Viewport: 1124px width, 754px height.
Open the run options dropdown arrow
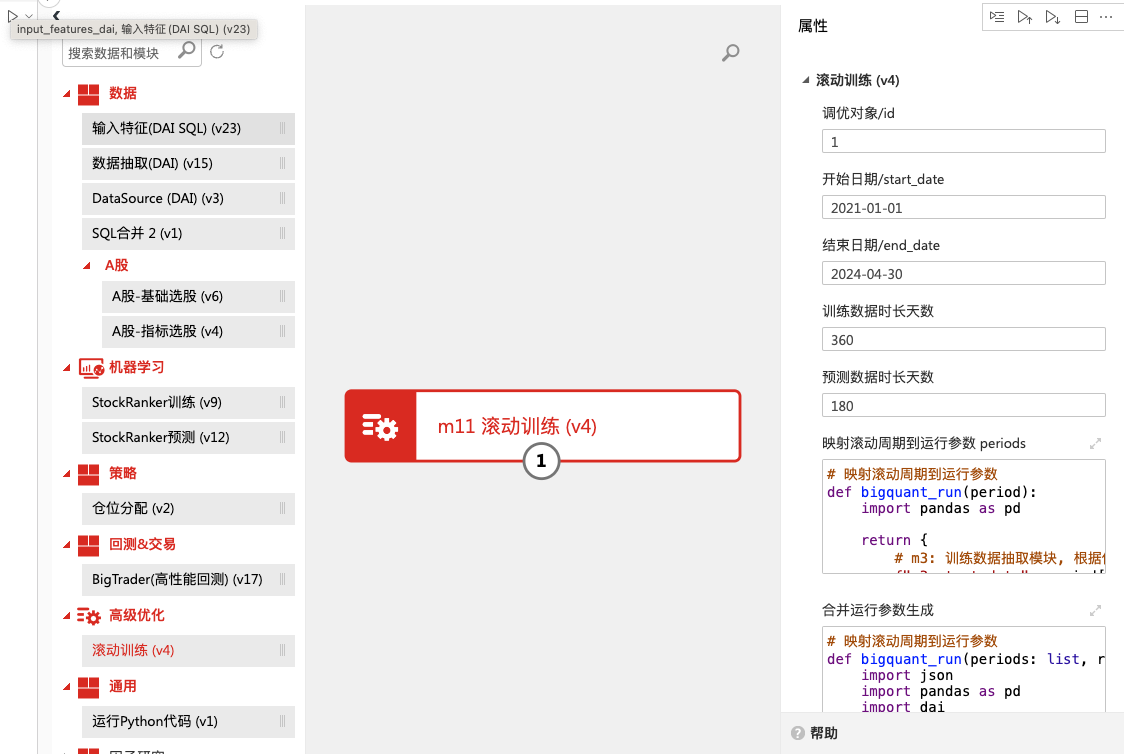pyautogui.click(x=28, y=17)
